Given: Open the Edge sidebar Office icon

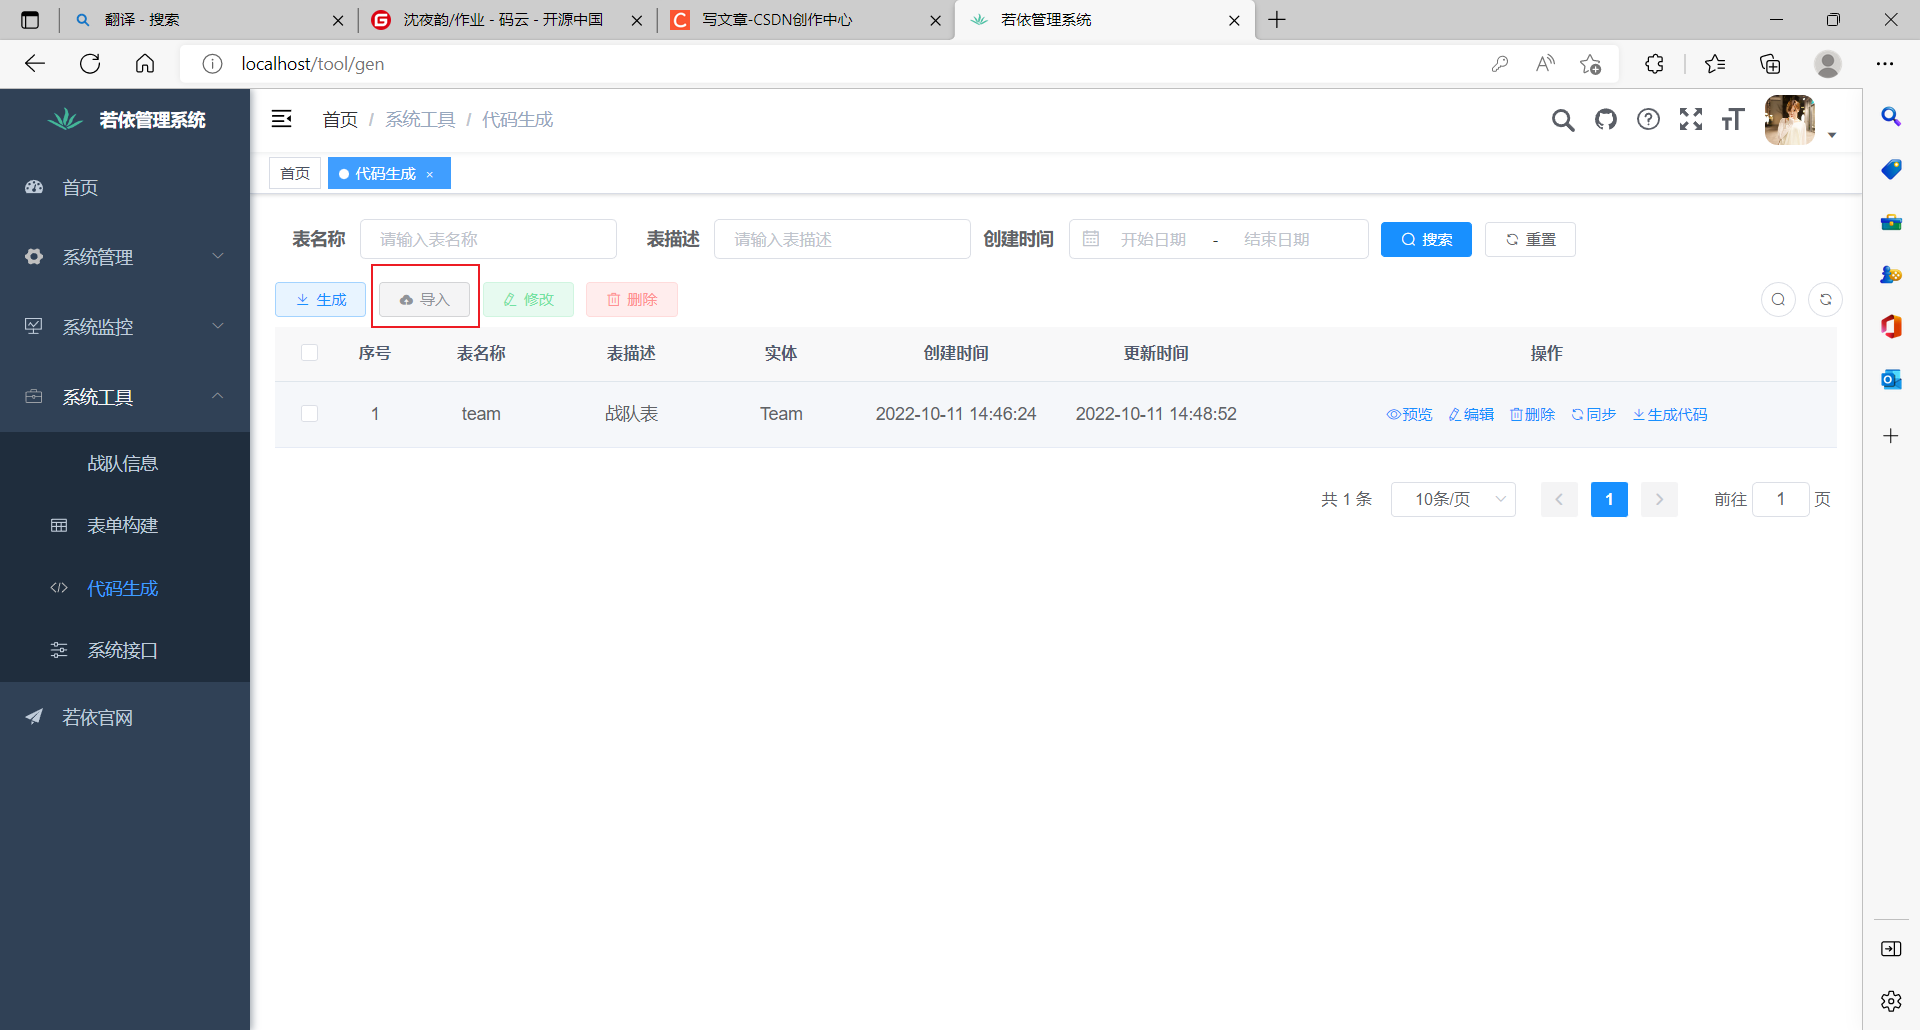Looking at the screenshot, I should click(1891, 326).
